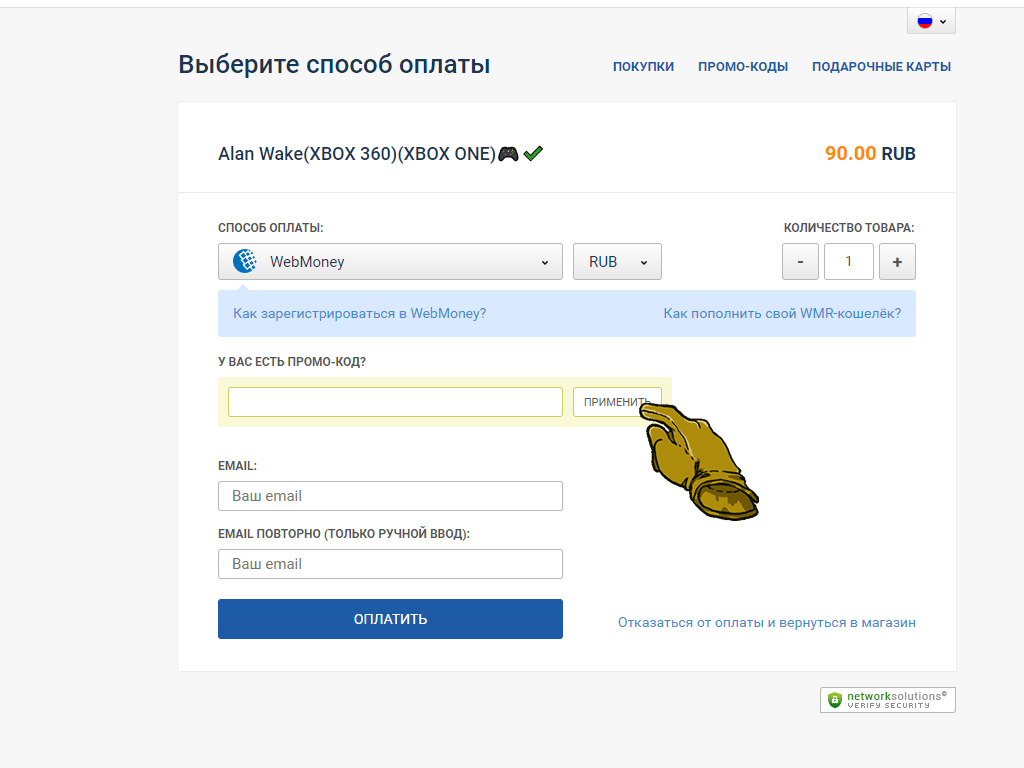1024x768 pixels.
Task: Open Подарочные карты link
Action: pos(881,67)
